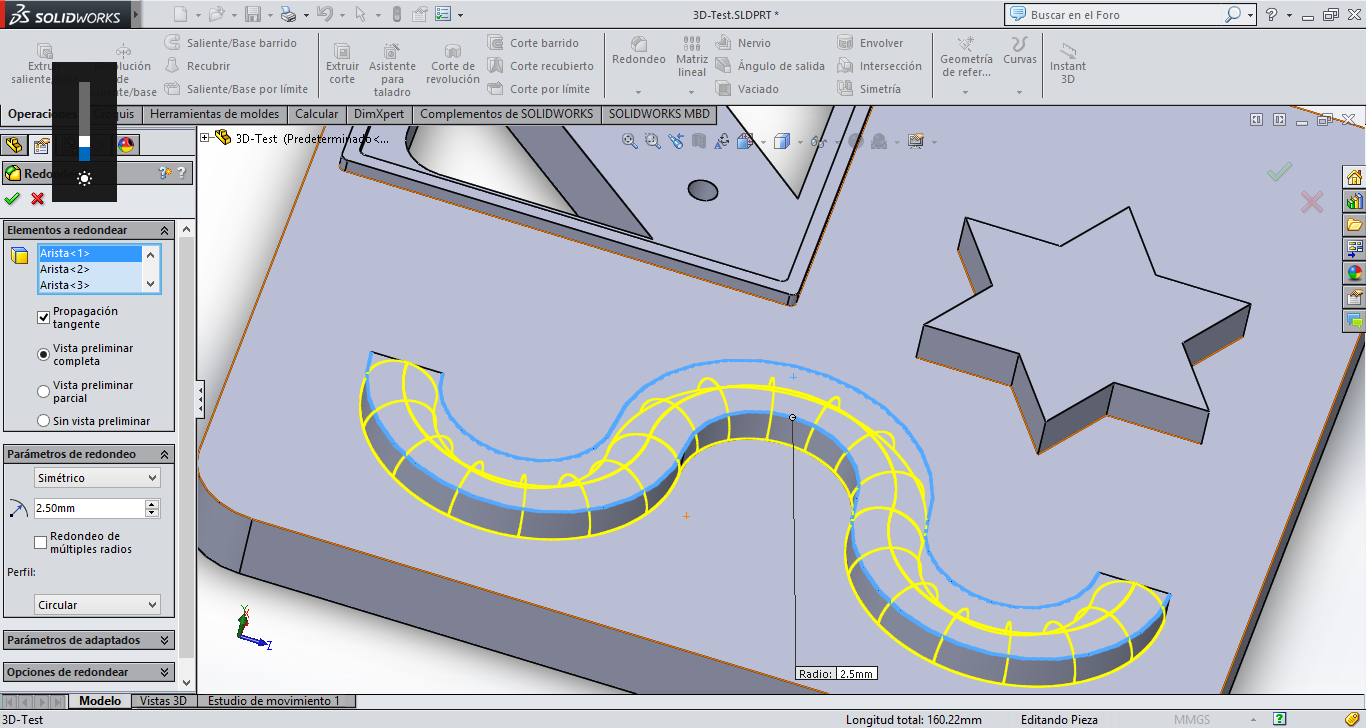Switch to the DimXpert tab

click(379, 114)
